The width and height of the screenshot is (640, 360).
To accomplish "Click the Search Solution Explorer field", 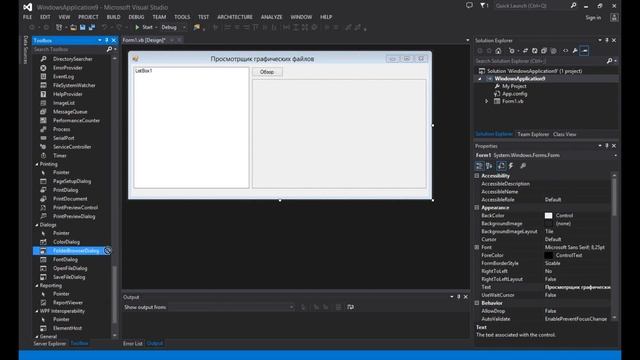I will tap(540, 61).
